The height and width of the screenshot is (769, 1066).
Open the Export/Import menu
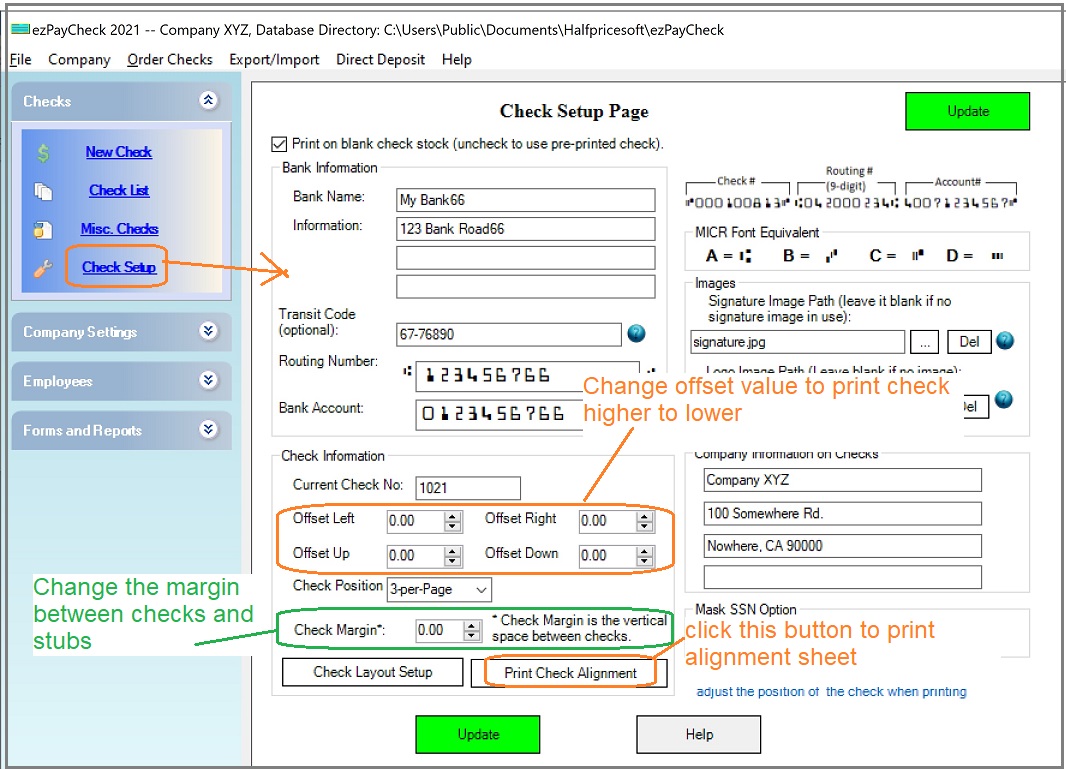coord(275,60)
